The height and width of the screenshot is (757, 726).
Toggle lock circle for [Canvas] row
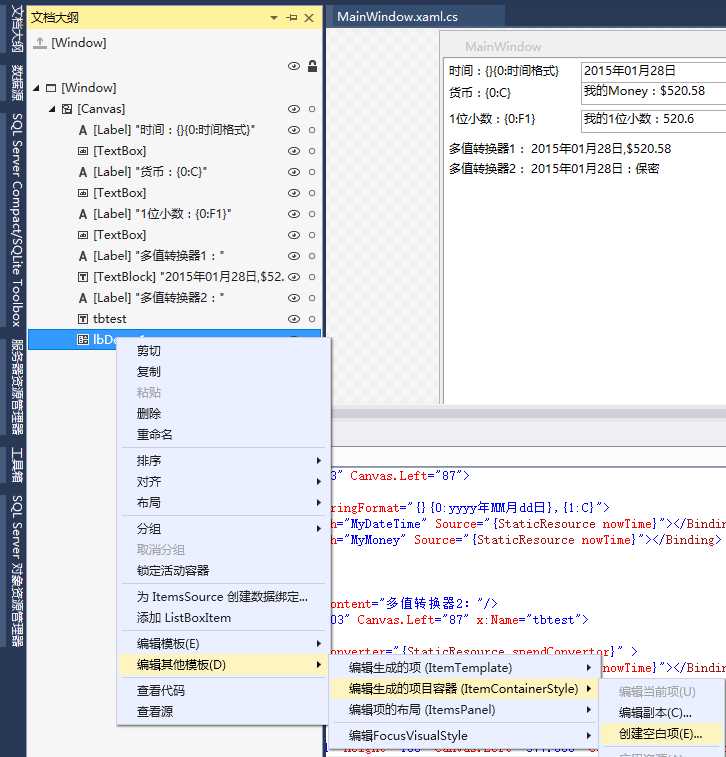tap(312, 109)
